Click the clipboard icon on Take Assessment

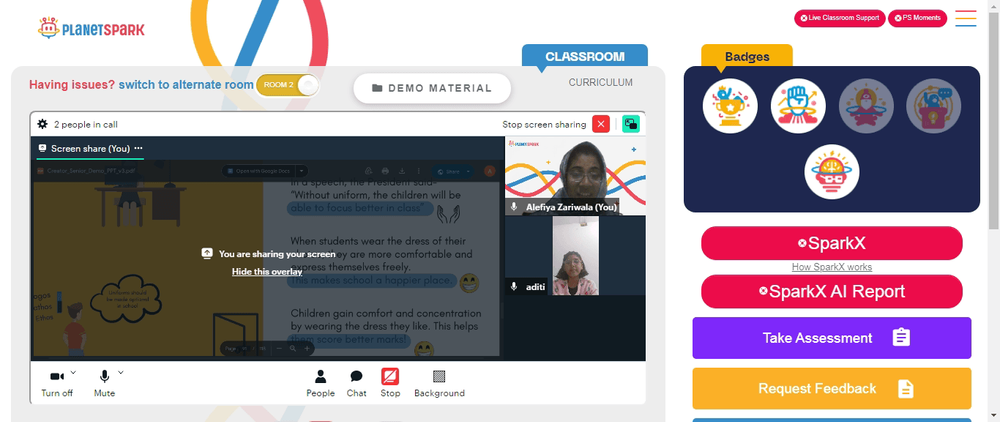901,337
